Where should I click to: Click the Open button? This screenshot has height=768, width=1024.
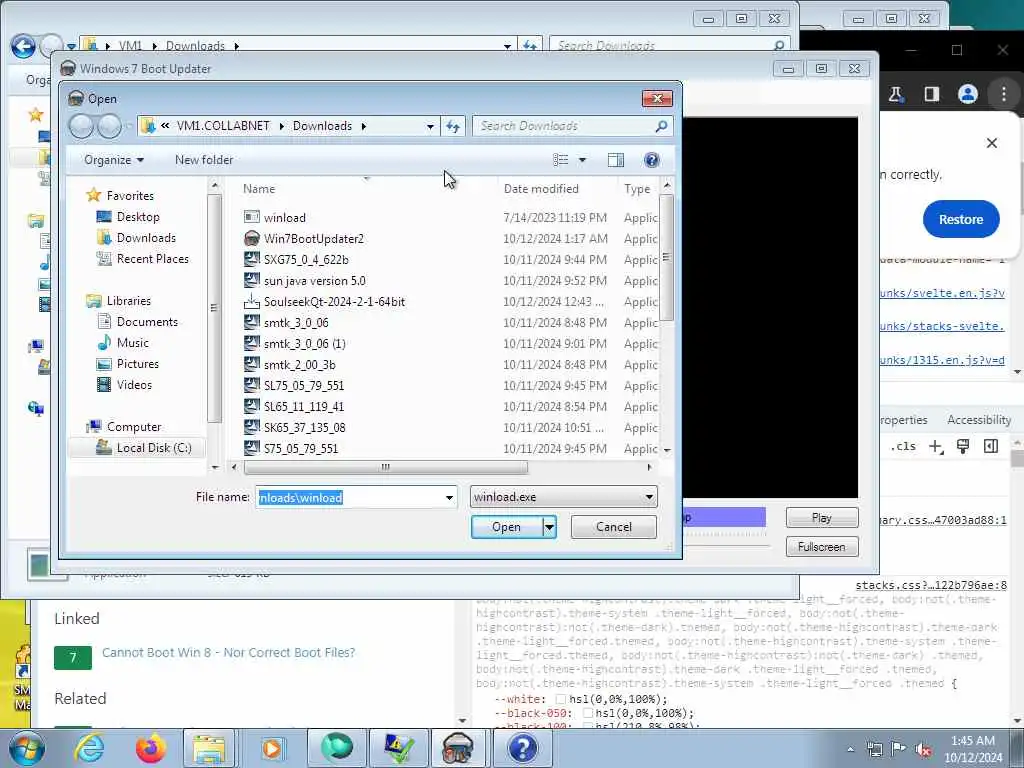pyautogui.click(x=506, y=527)
